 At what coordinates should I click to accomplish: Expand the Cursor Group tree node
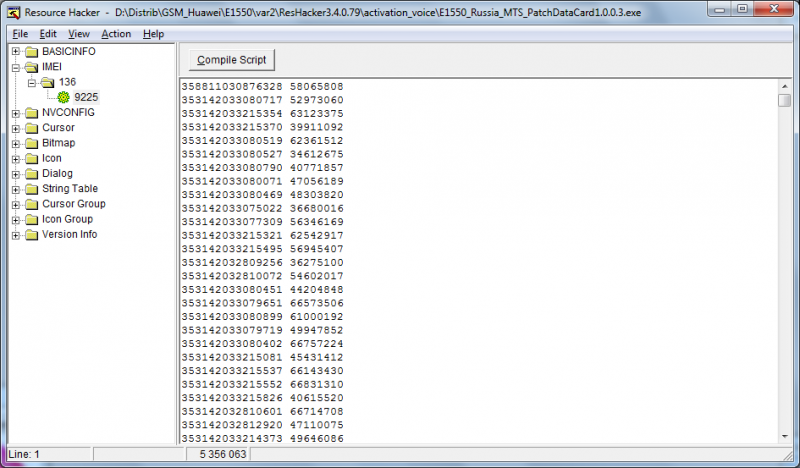16,205
